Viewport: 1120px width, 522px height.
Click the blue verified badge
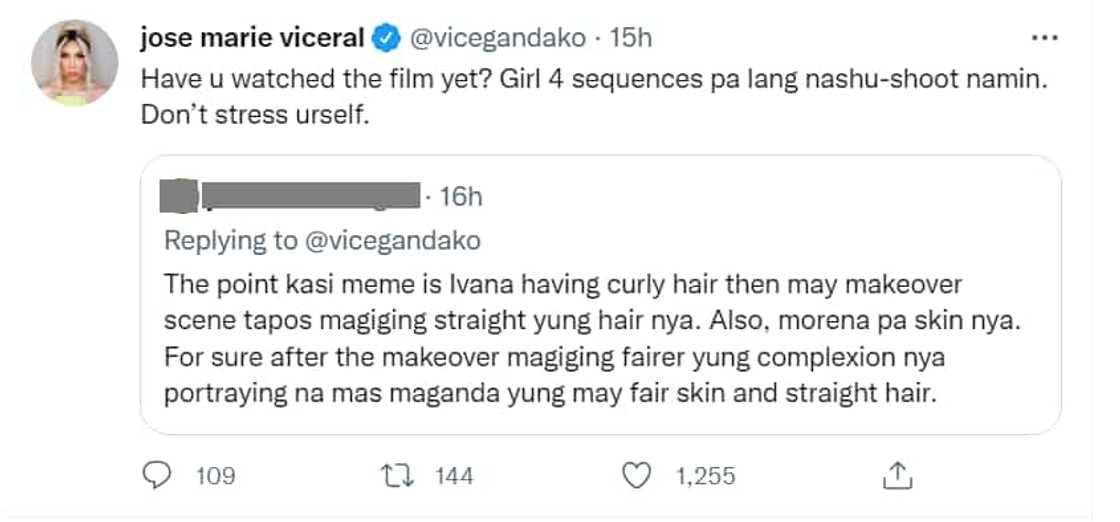click(x=384, y=39)
